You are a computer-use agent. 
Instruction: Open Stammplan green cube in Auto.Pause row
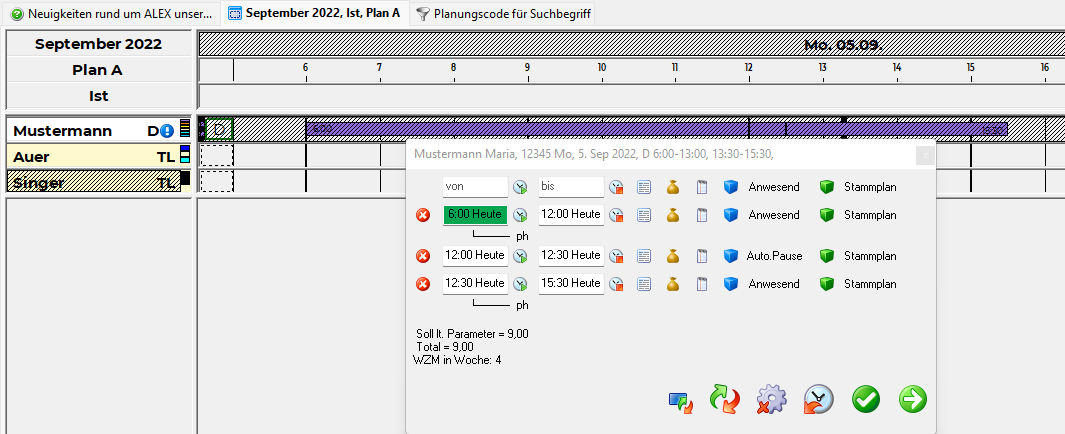(826, 256)
